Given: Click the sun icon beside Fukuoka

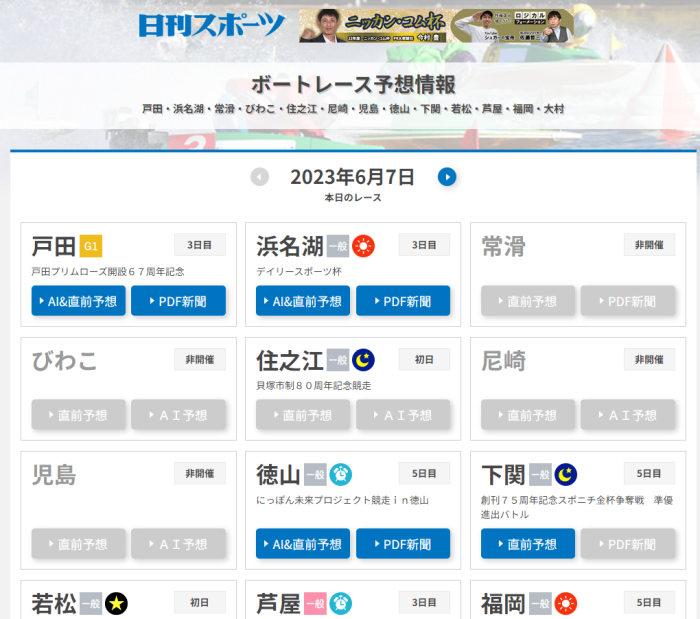Looking at the screenshot, I should (566, 604).
